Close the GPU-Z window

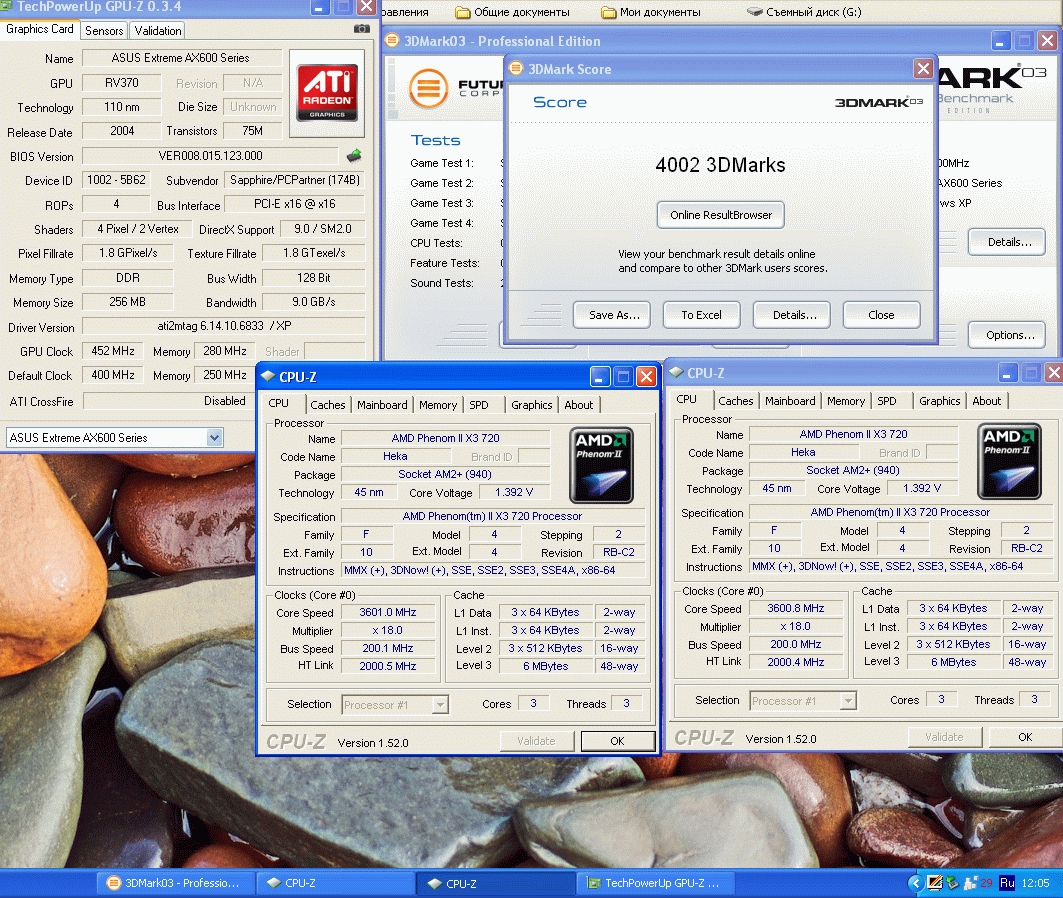[x=367, y=7]
